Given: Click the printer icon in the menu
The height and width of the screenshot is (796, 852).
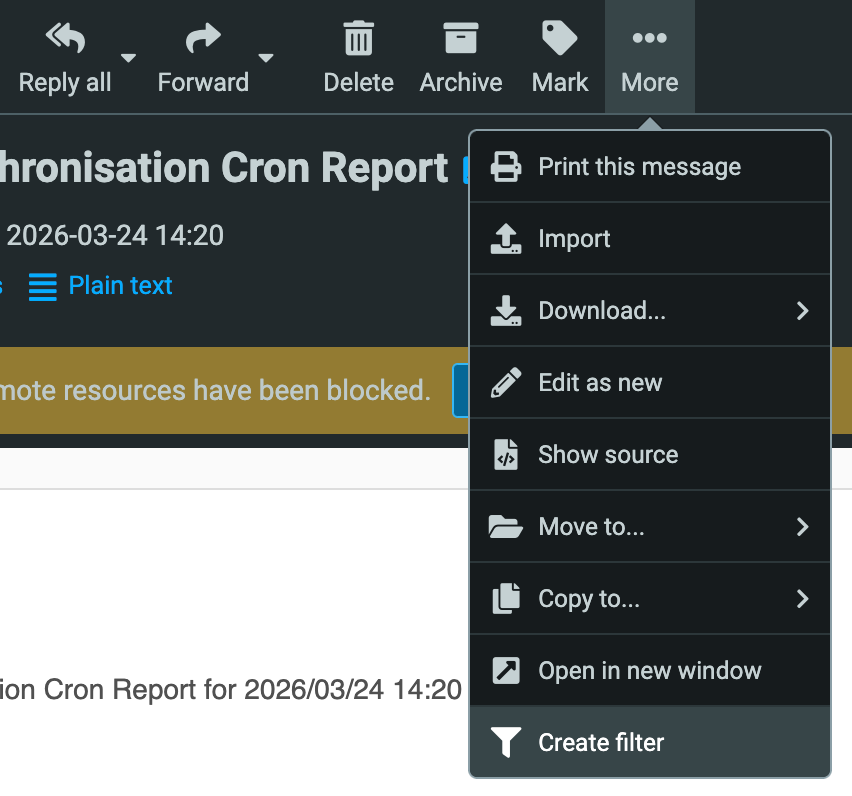Looking at the screenshot, I should click(506, 167).
